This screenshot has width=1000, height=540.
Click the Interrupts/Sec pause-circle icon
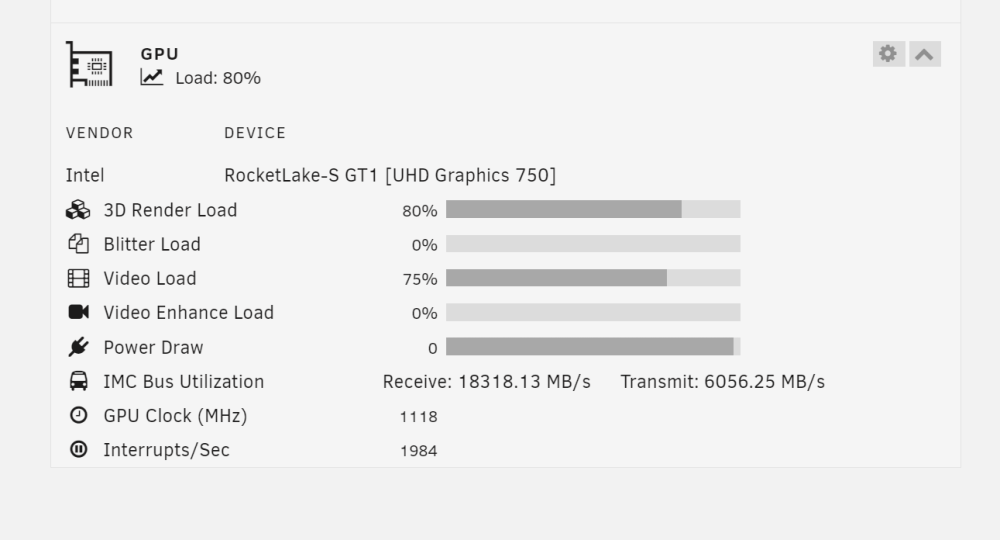pyautogui.click(x=78, y=449)
